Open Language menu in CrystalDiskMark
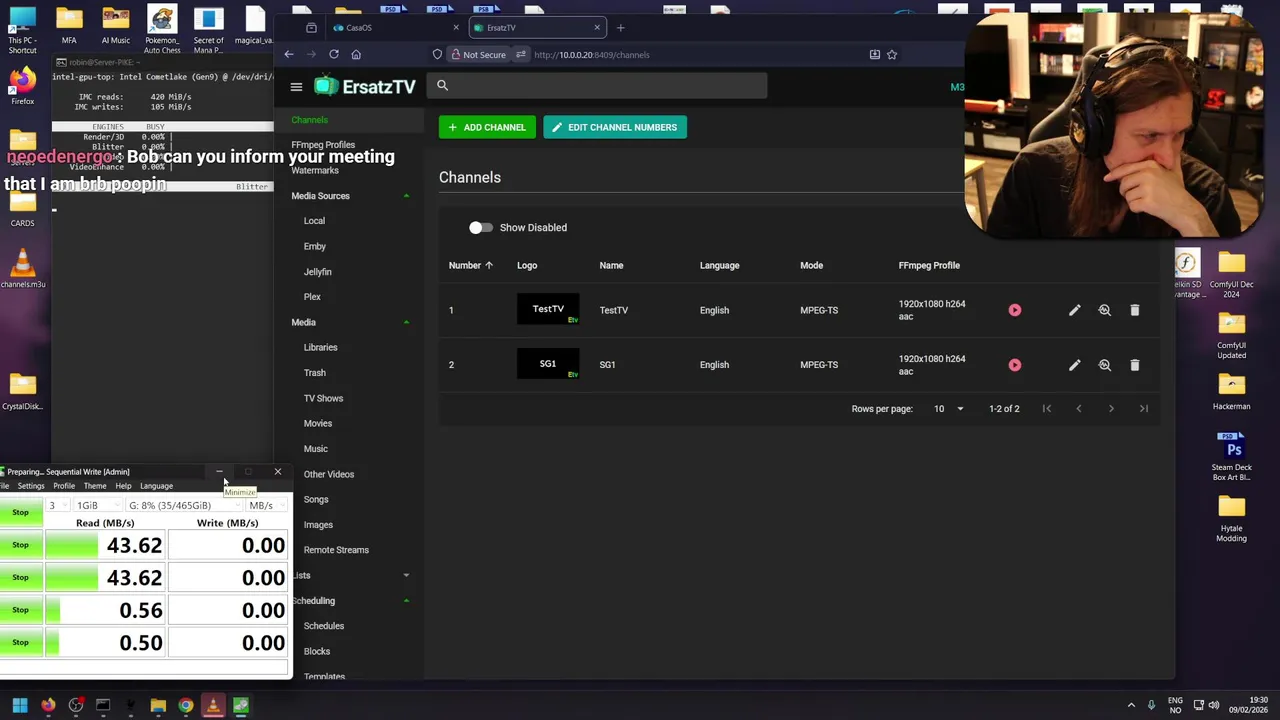 click(x=156, y=486)
